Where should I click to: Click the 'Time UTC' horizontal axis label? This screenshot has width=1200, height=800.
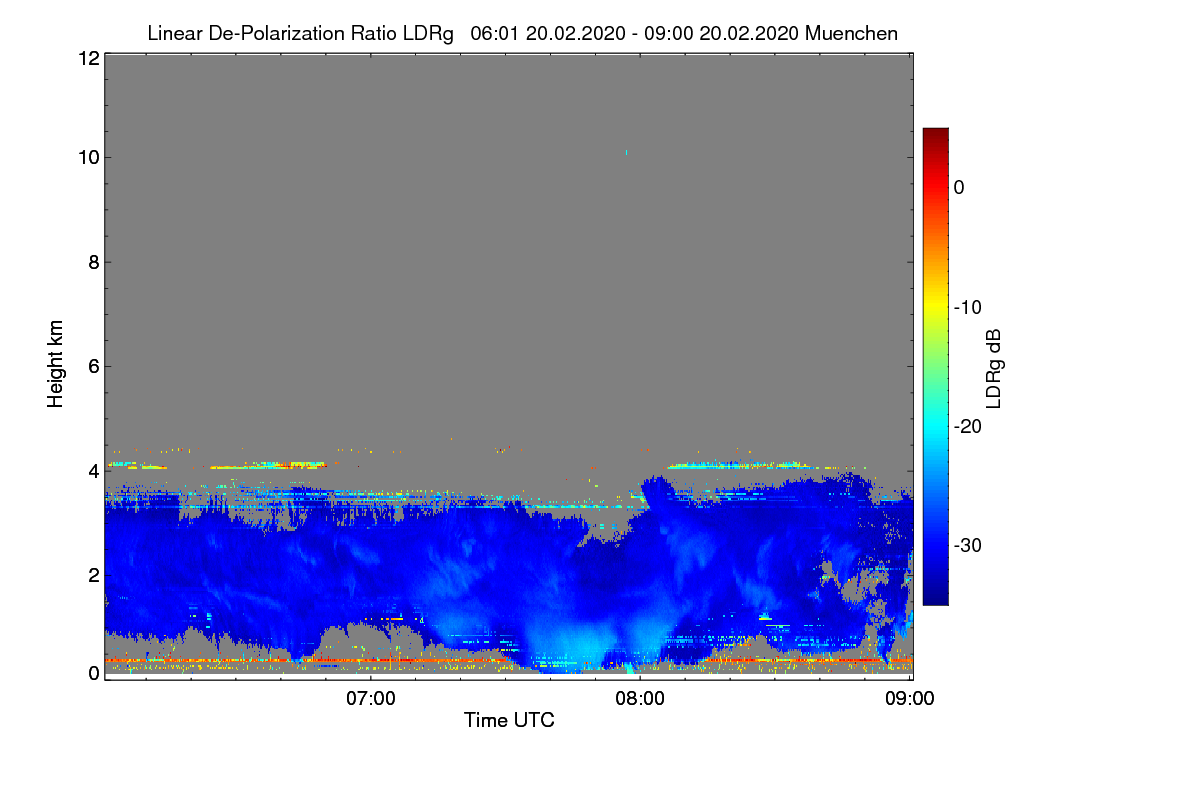click(x=509, y=720)
